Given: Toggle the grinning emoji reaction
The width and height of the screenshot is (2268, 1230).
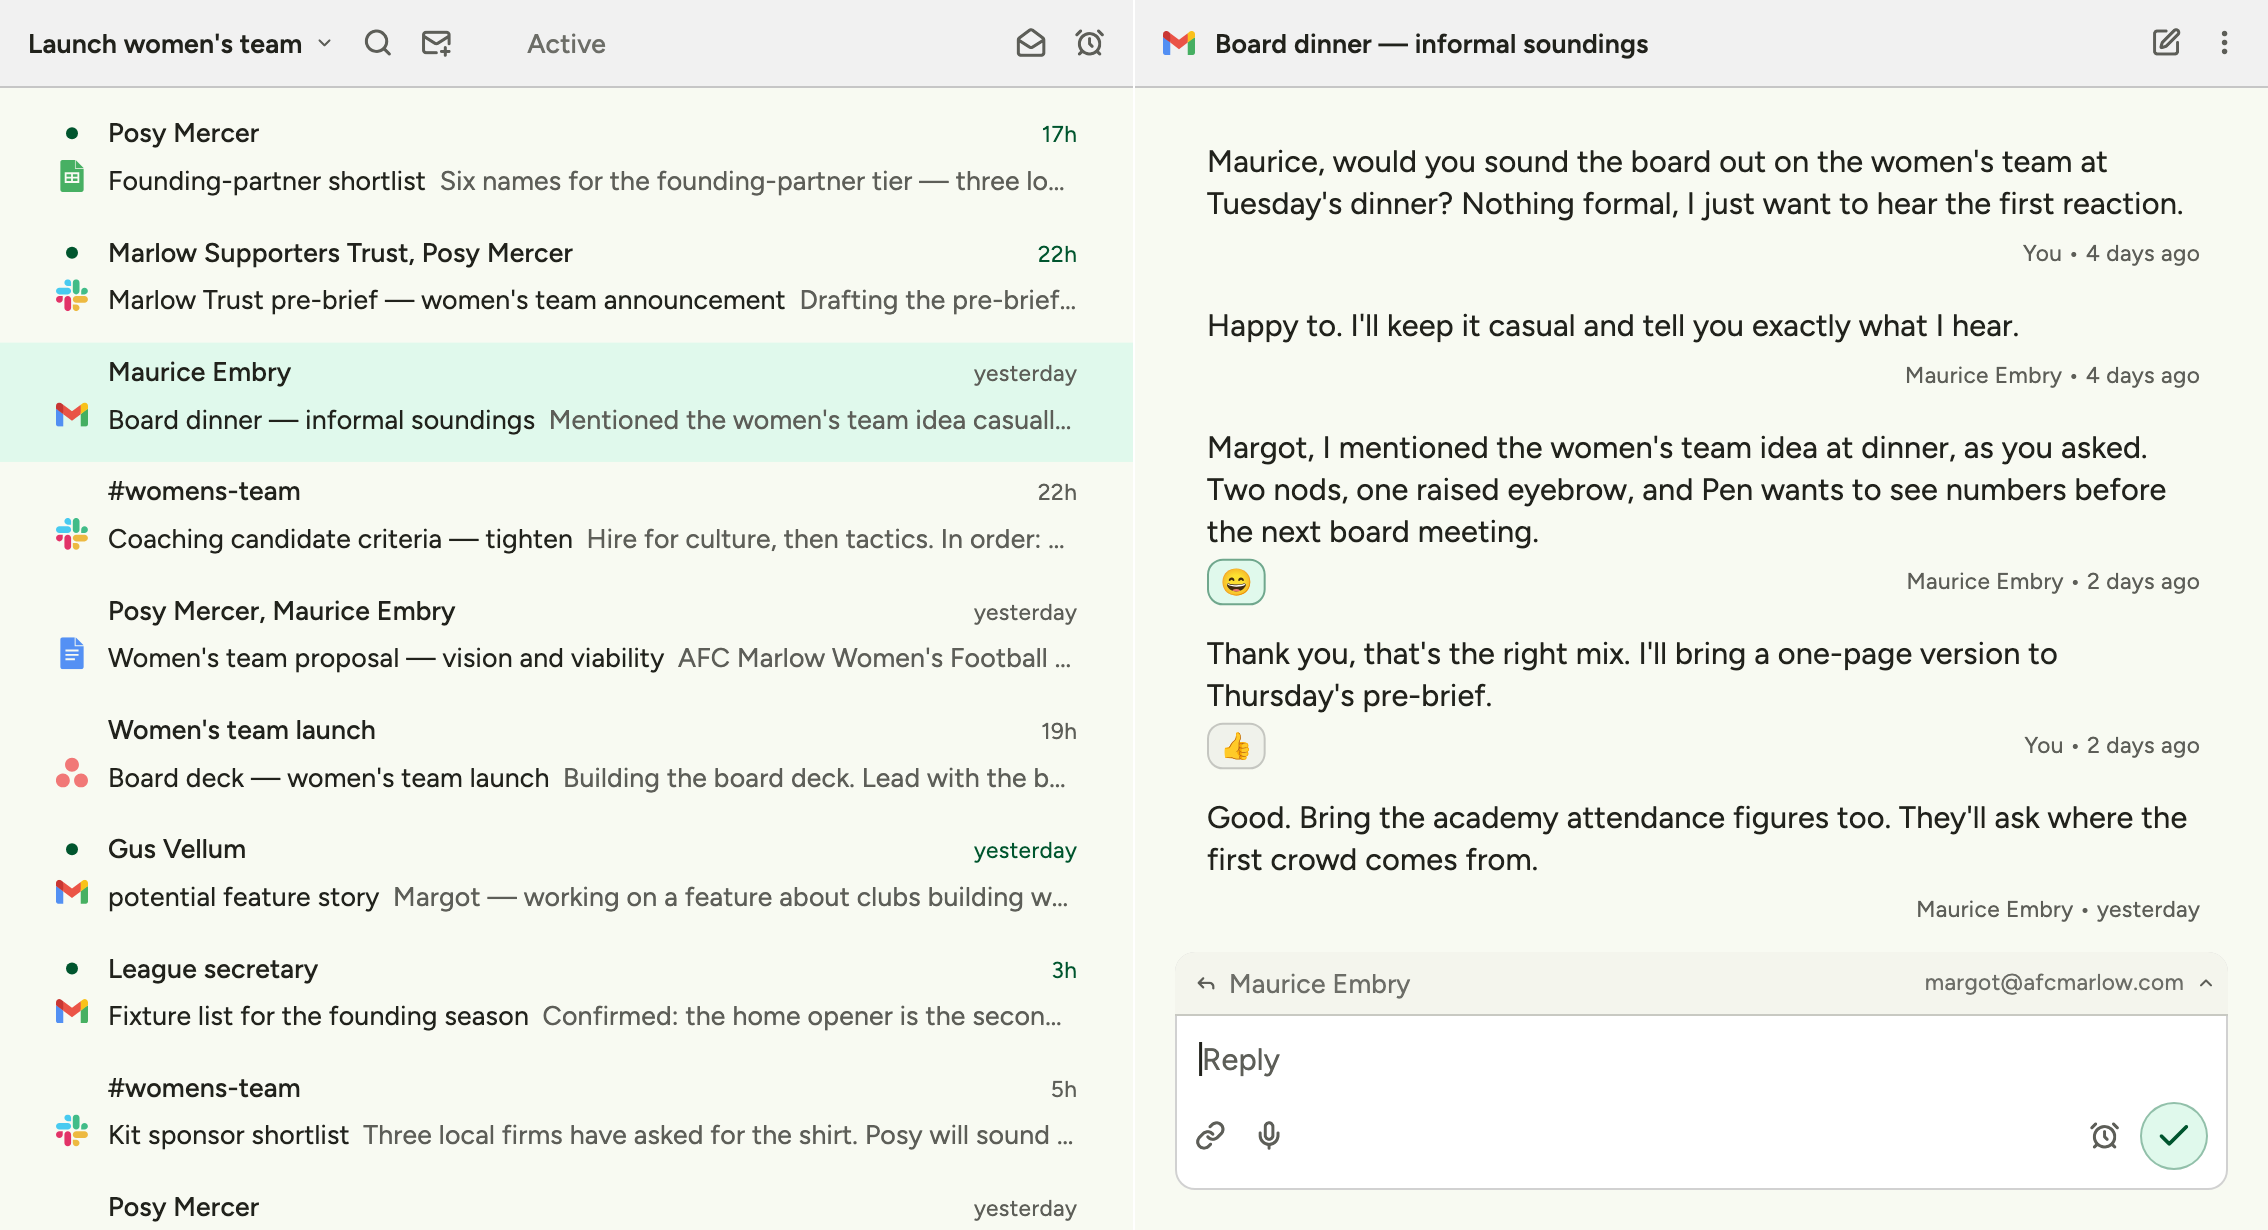Looking at the screenshot, I should (x=1236, y=582).
